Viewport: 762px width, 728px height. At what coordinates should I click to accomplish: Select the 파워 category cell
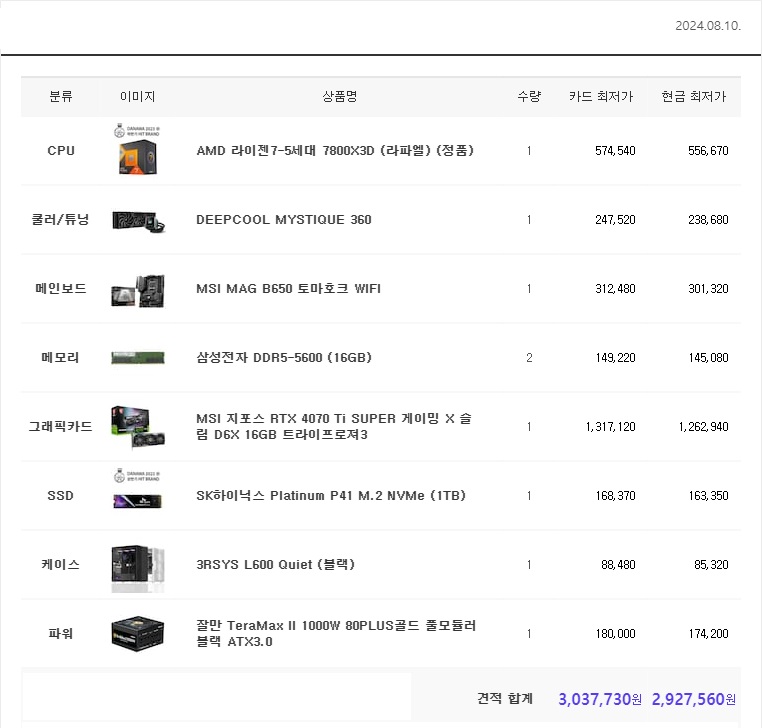click(x=61, y=634)
